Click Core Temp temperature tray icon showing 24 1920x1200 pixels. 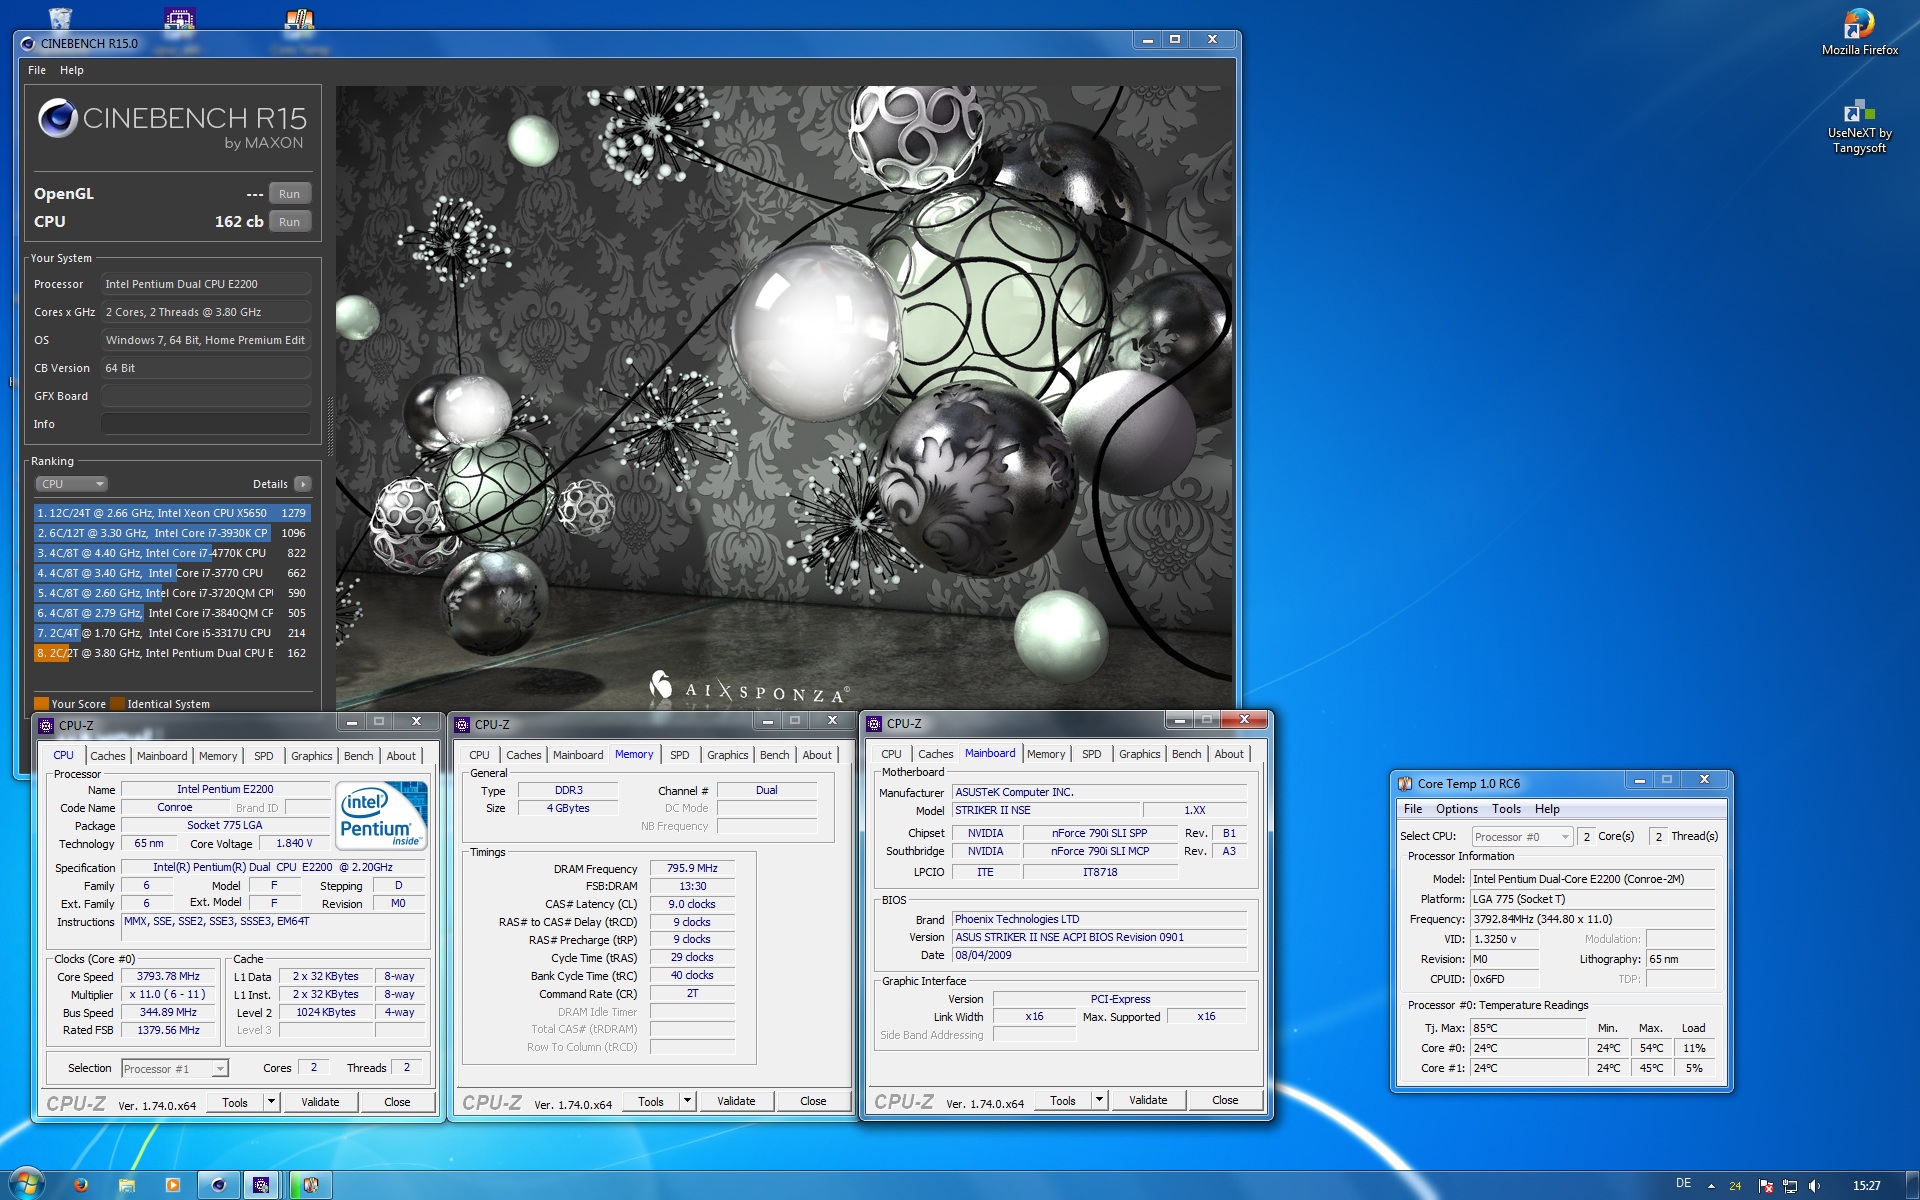(x=1735, y=1186)
